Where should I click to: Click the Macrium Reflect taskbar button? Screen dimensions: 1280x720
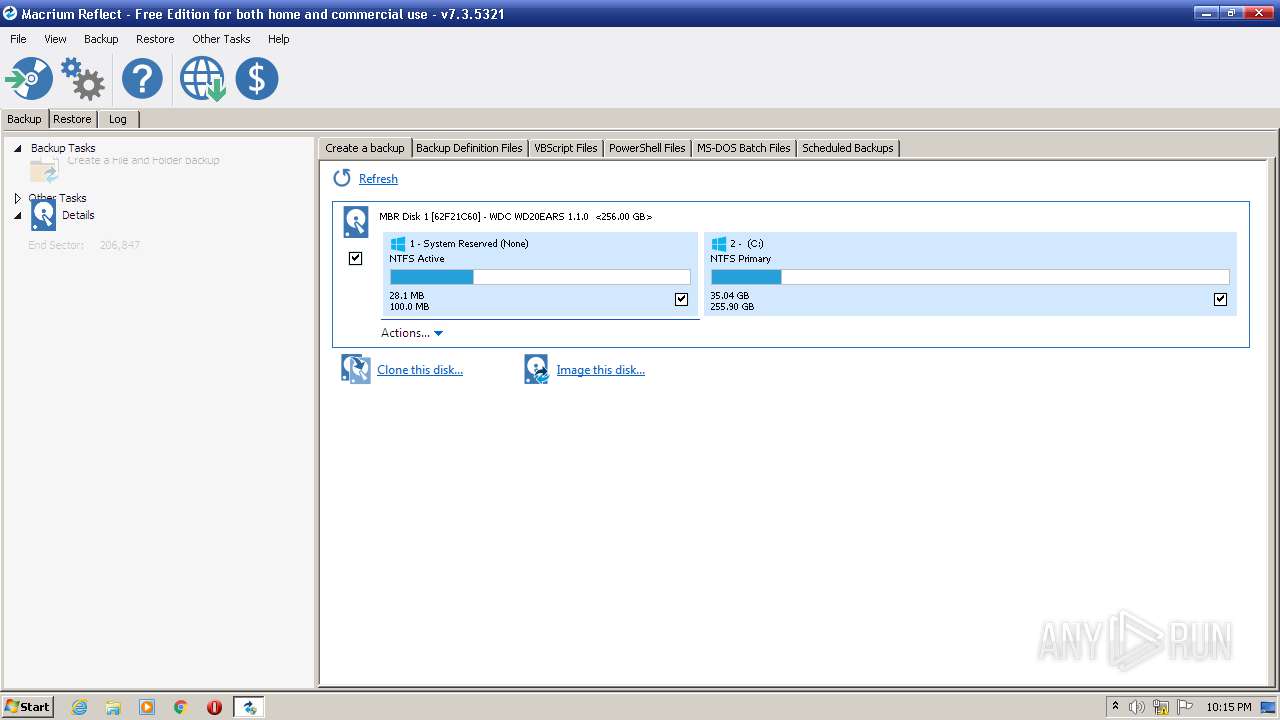(x=248, y=707)
